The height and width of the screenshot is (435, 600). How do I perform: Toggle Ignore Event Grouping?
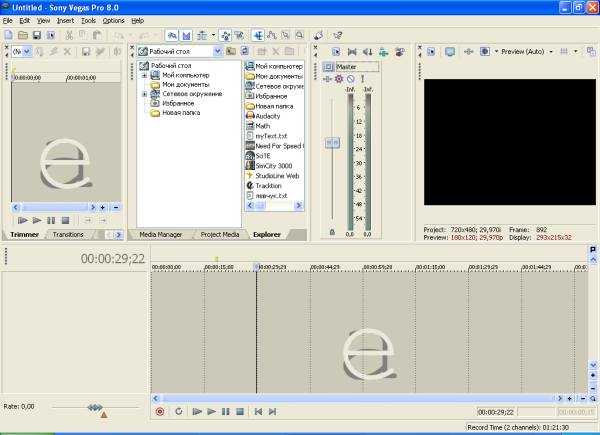click(x=240, y=36)
